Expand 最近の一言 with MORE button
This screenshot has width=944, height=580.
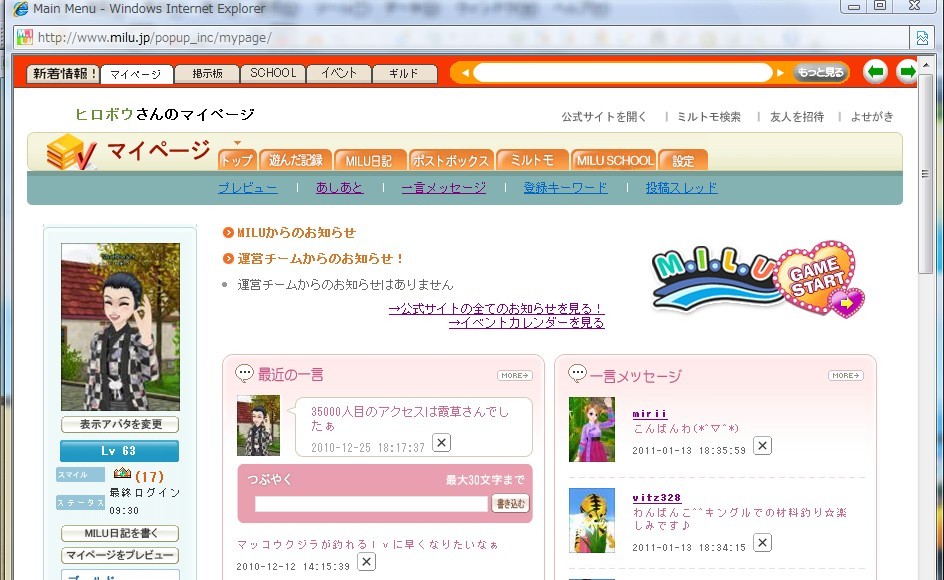[515, 375]
